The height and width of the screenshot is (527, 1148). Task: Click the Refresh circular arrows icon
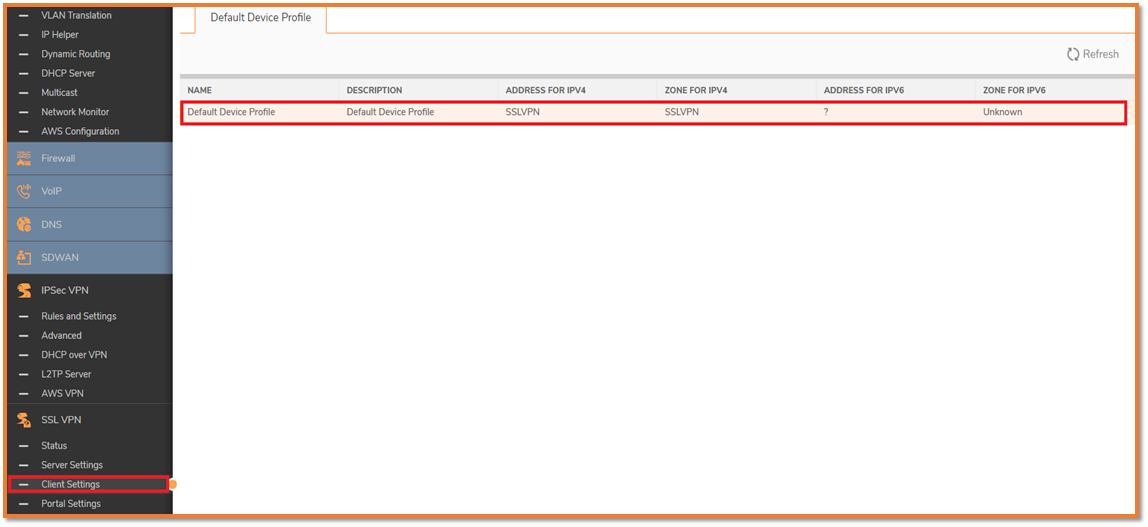coord(1073,54)
